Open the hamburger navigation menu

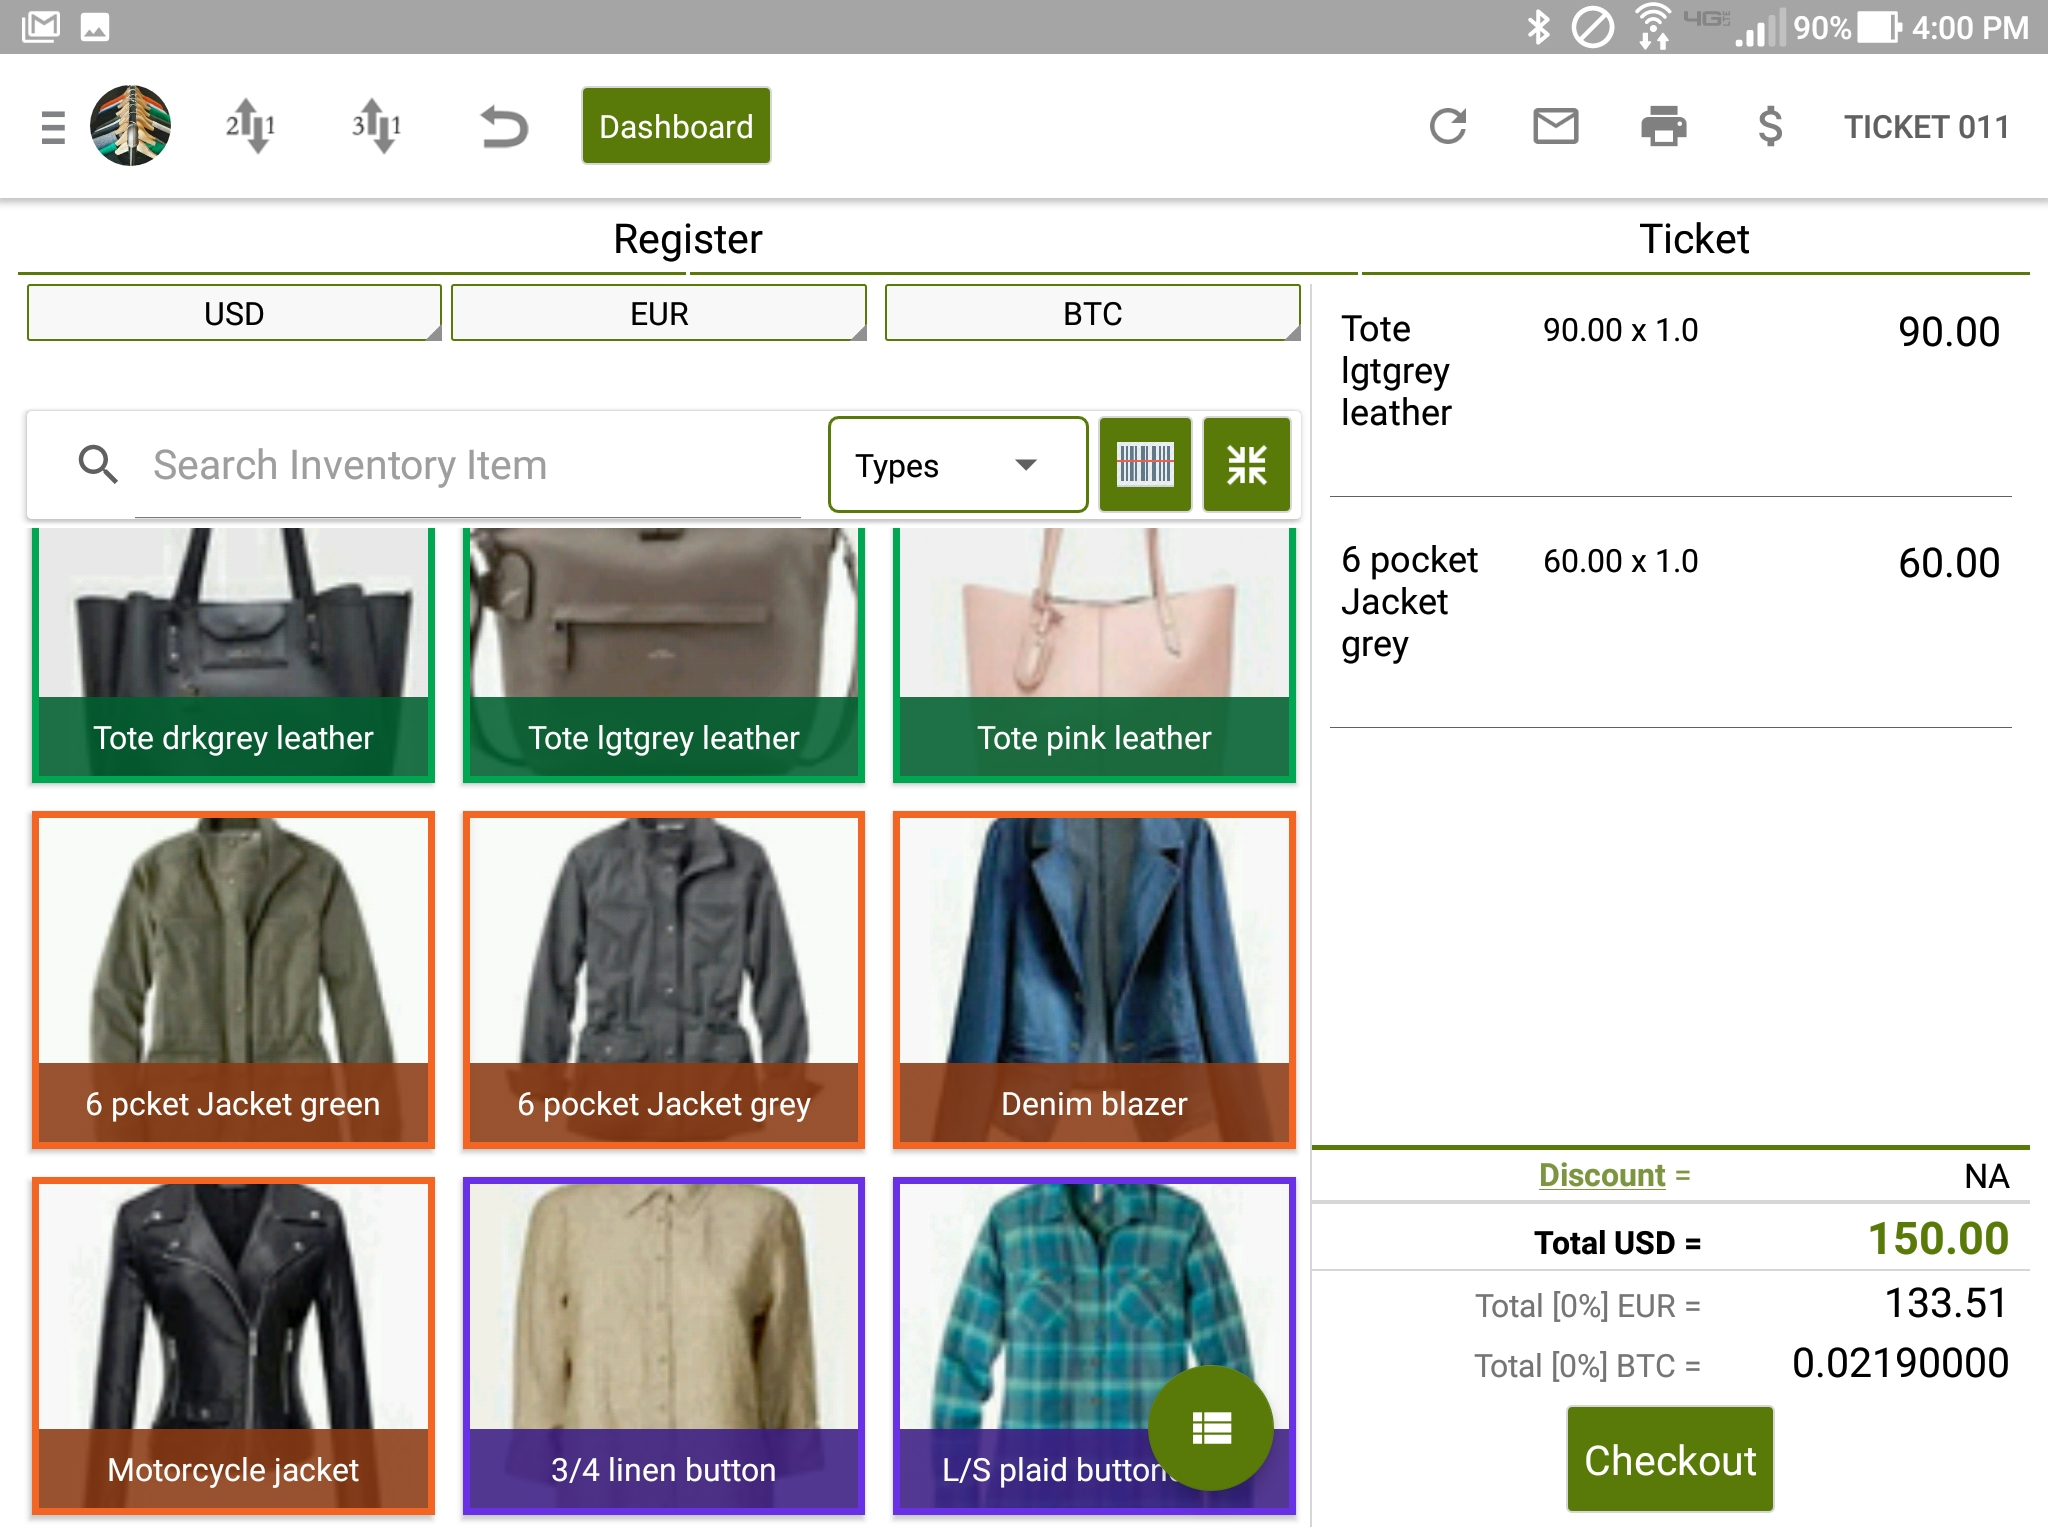(53, 127)
